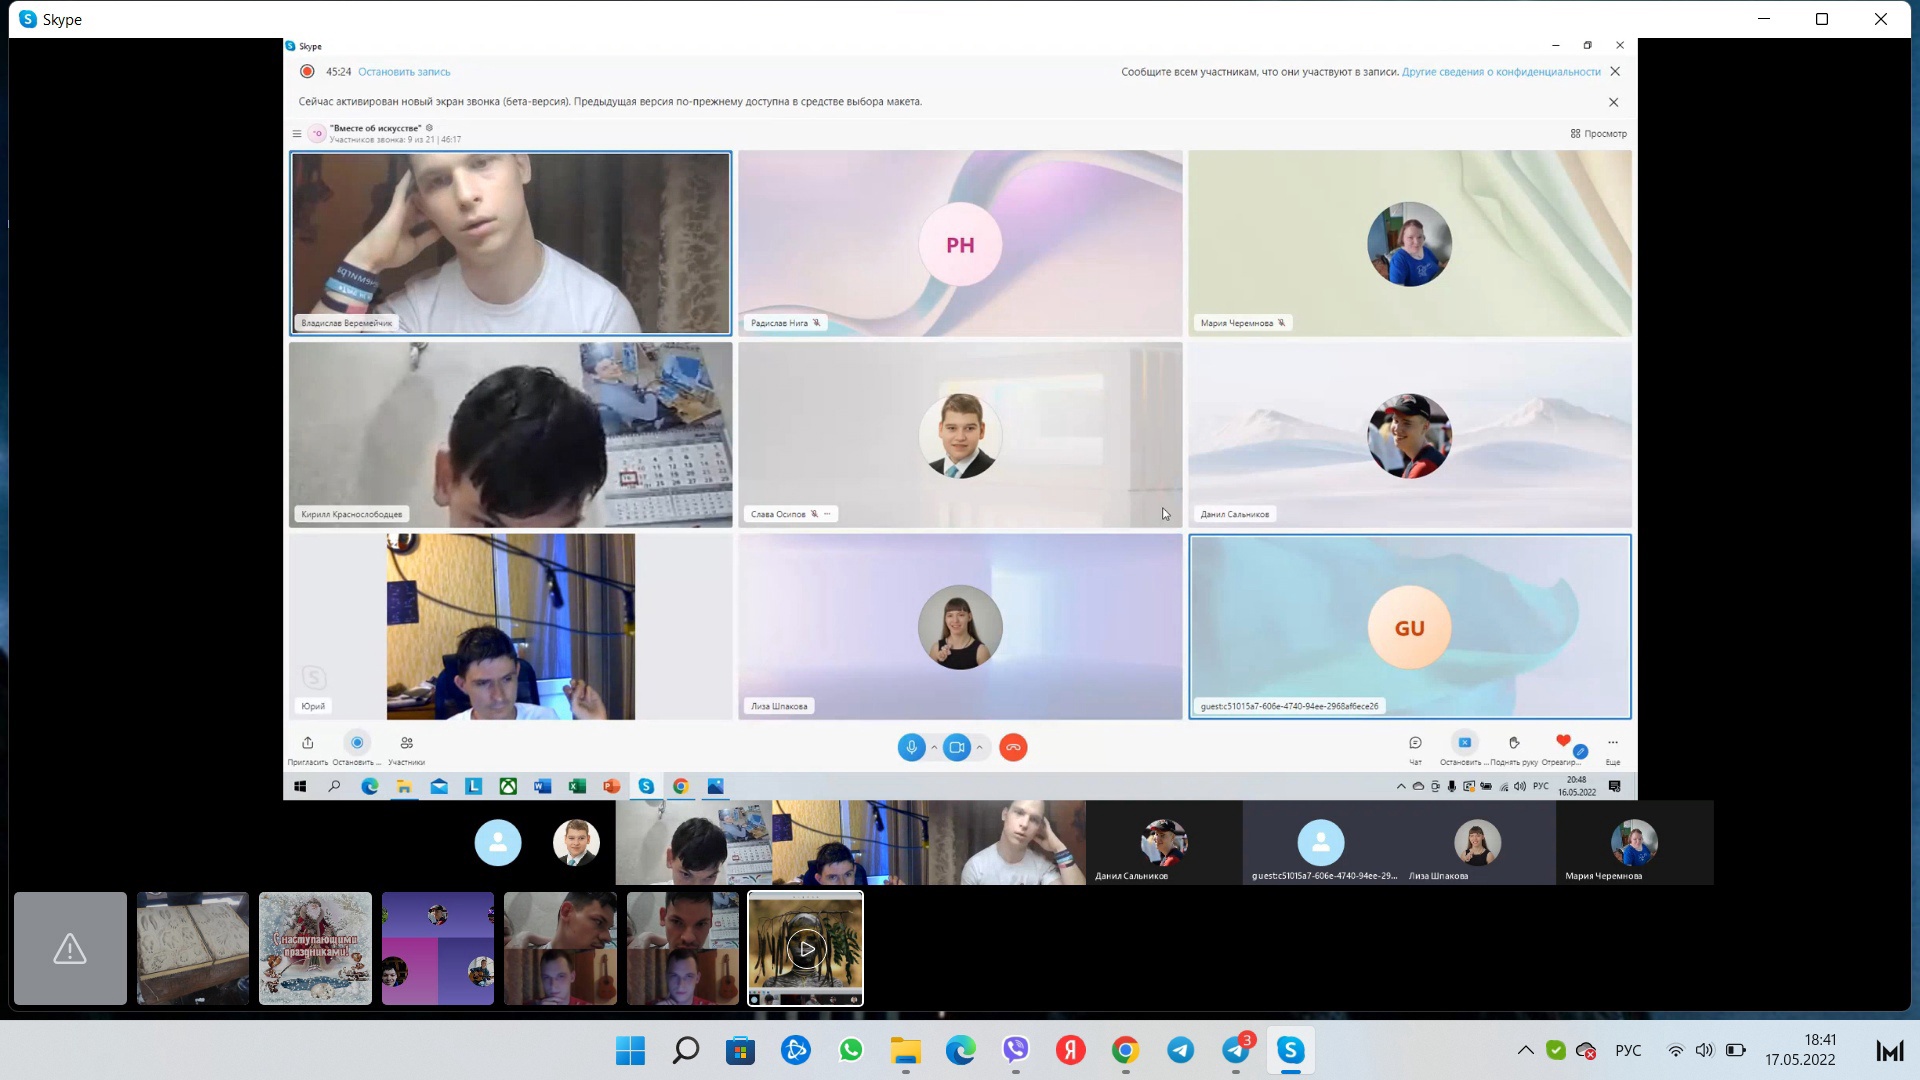The height and width of the screenshot is (1080, 1920).
Task: Open Другие сведения о конфиденциальности link
Action: (1500, 72)
